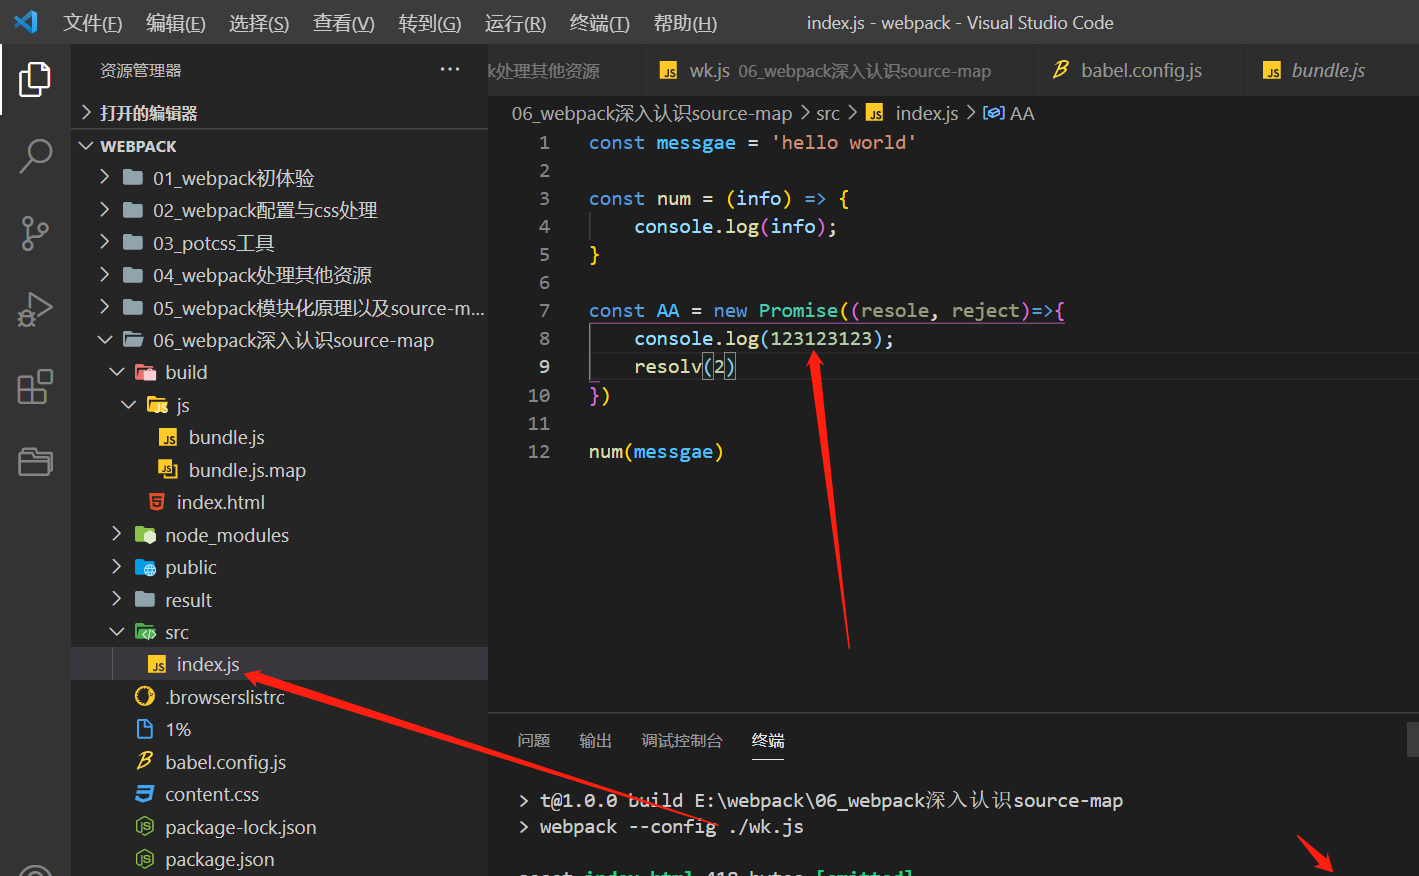Expand the 01_webpack初体验 folder
1419x876 pixels.
point(105,177)
